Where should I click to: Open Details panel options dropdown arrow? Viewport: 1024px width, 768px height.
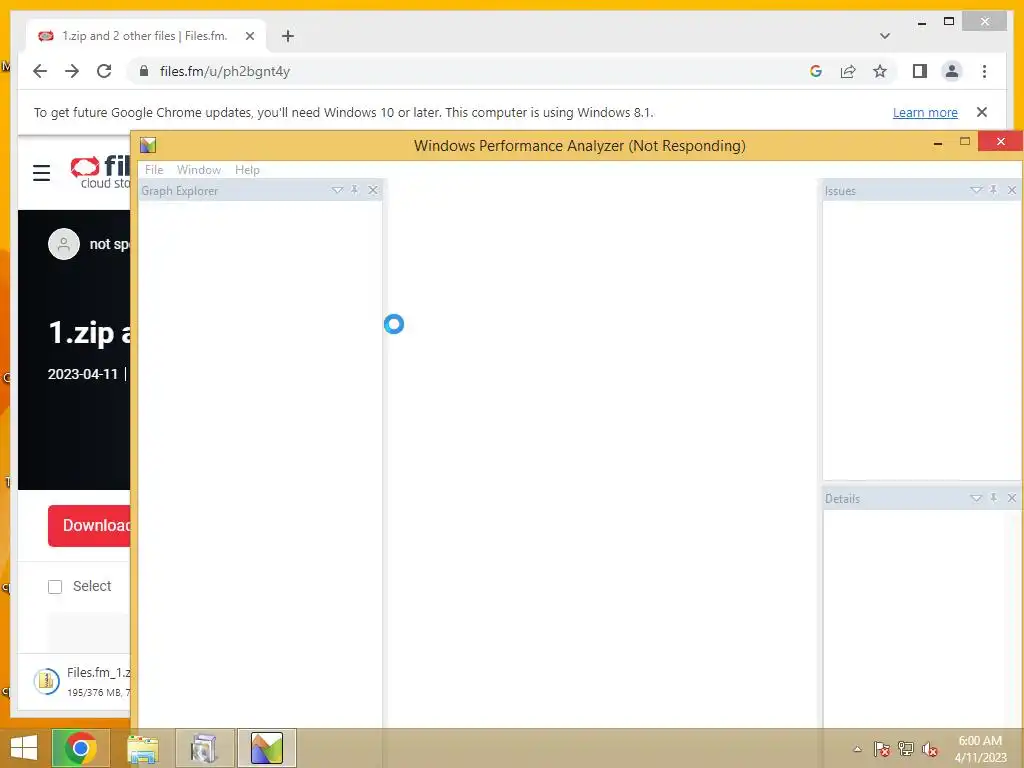point(976,498)
